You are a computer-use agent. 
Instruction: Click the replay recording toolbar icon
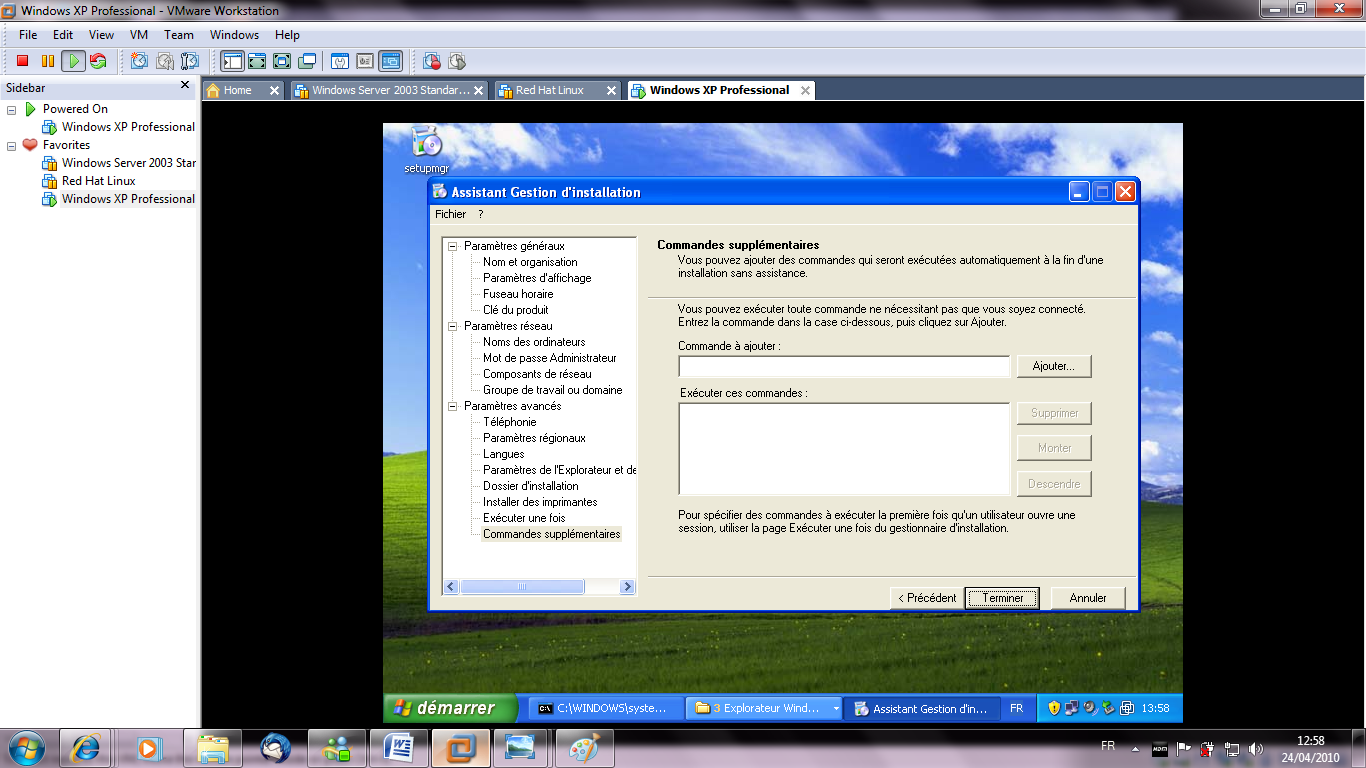click(457, 61)
